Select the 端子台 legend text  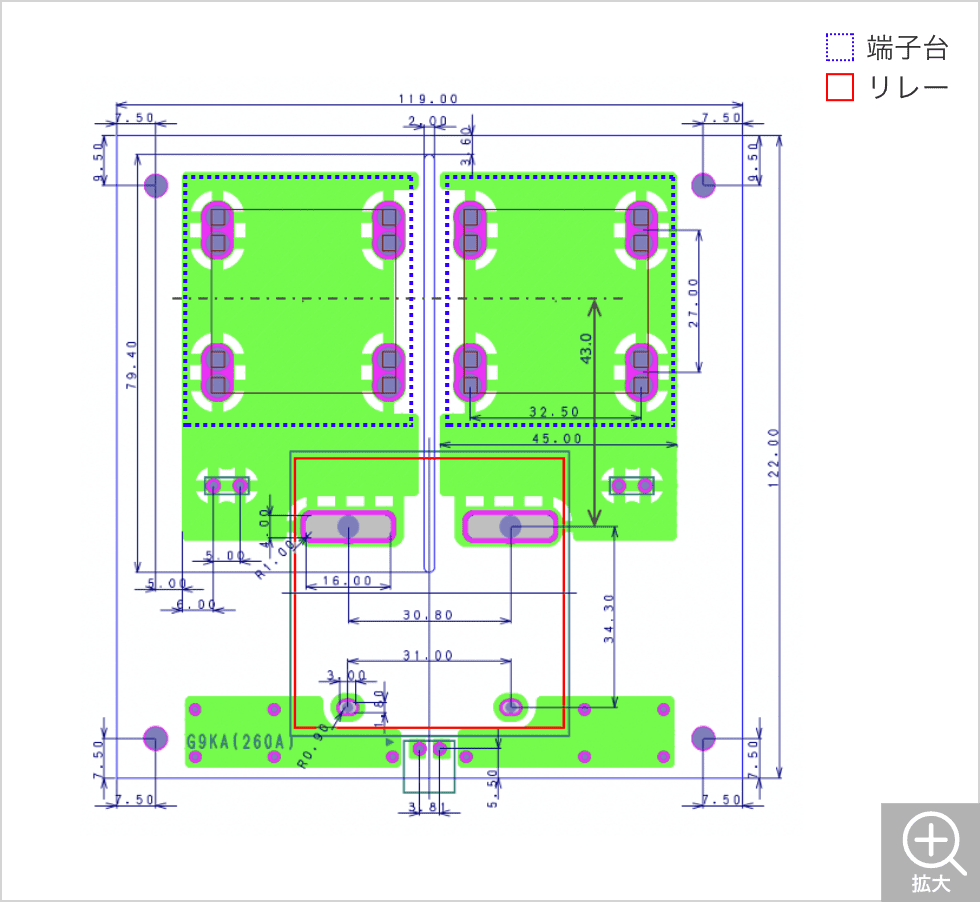click(x=906, y=48)
